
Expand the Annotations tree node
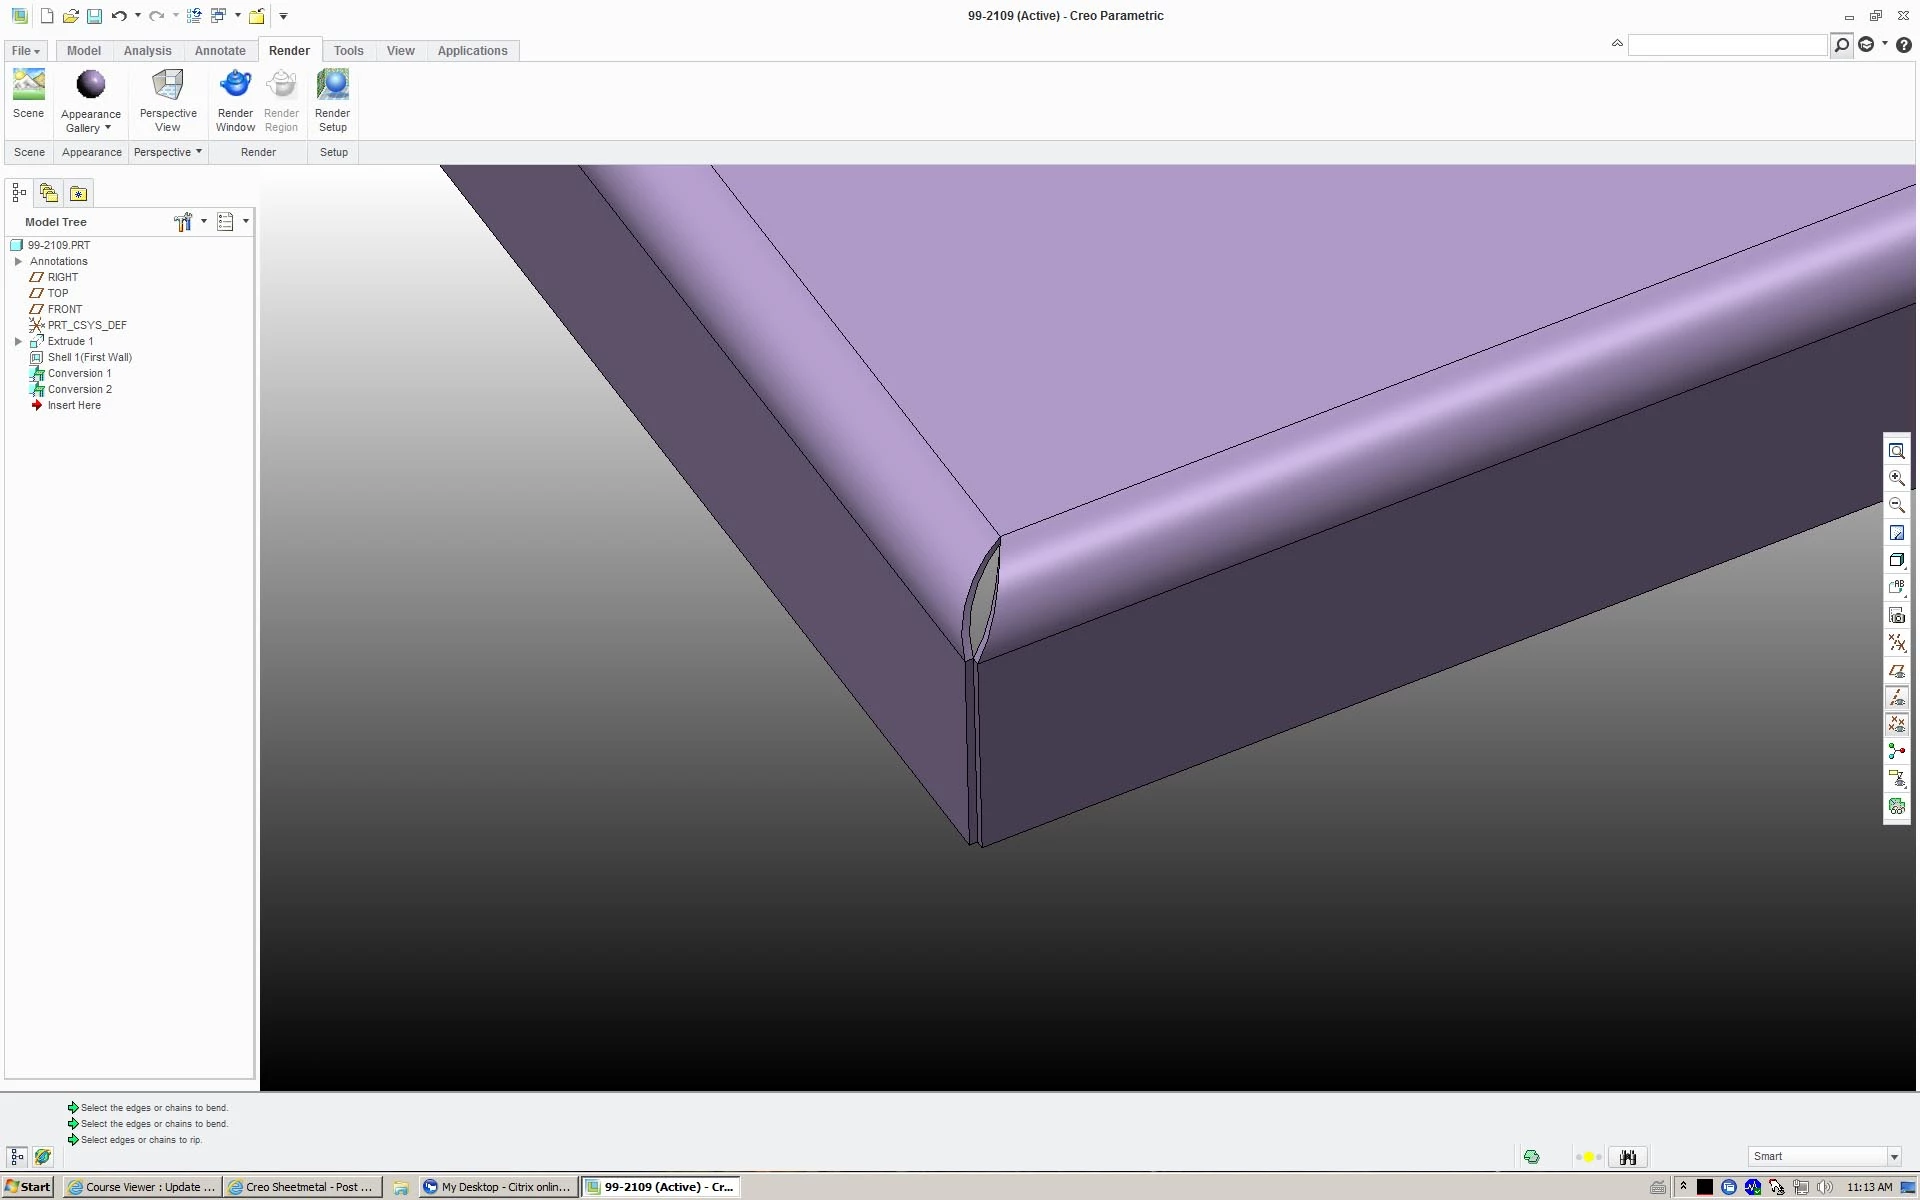tap(18, 261)
